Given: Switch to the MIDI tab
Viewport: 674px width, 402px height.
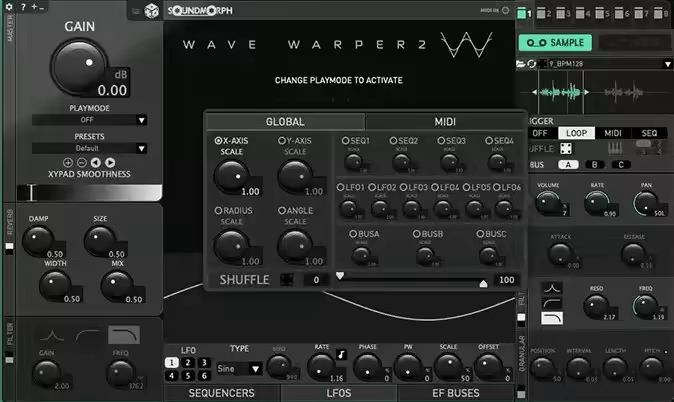Looking at the screenshot, I should click(x=445, y=122).
